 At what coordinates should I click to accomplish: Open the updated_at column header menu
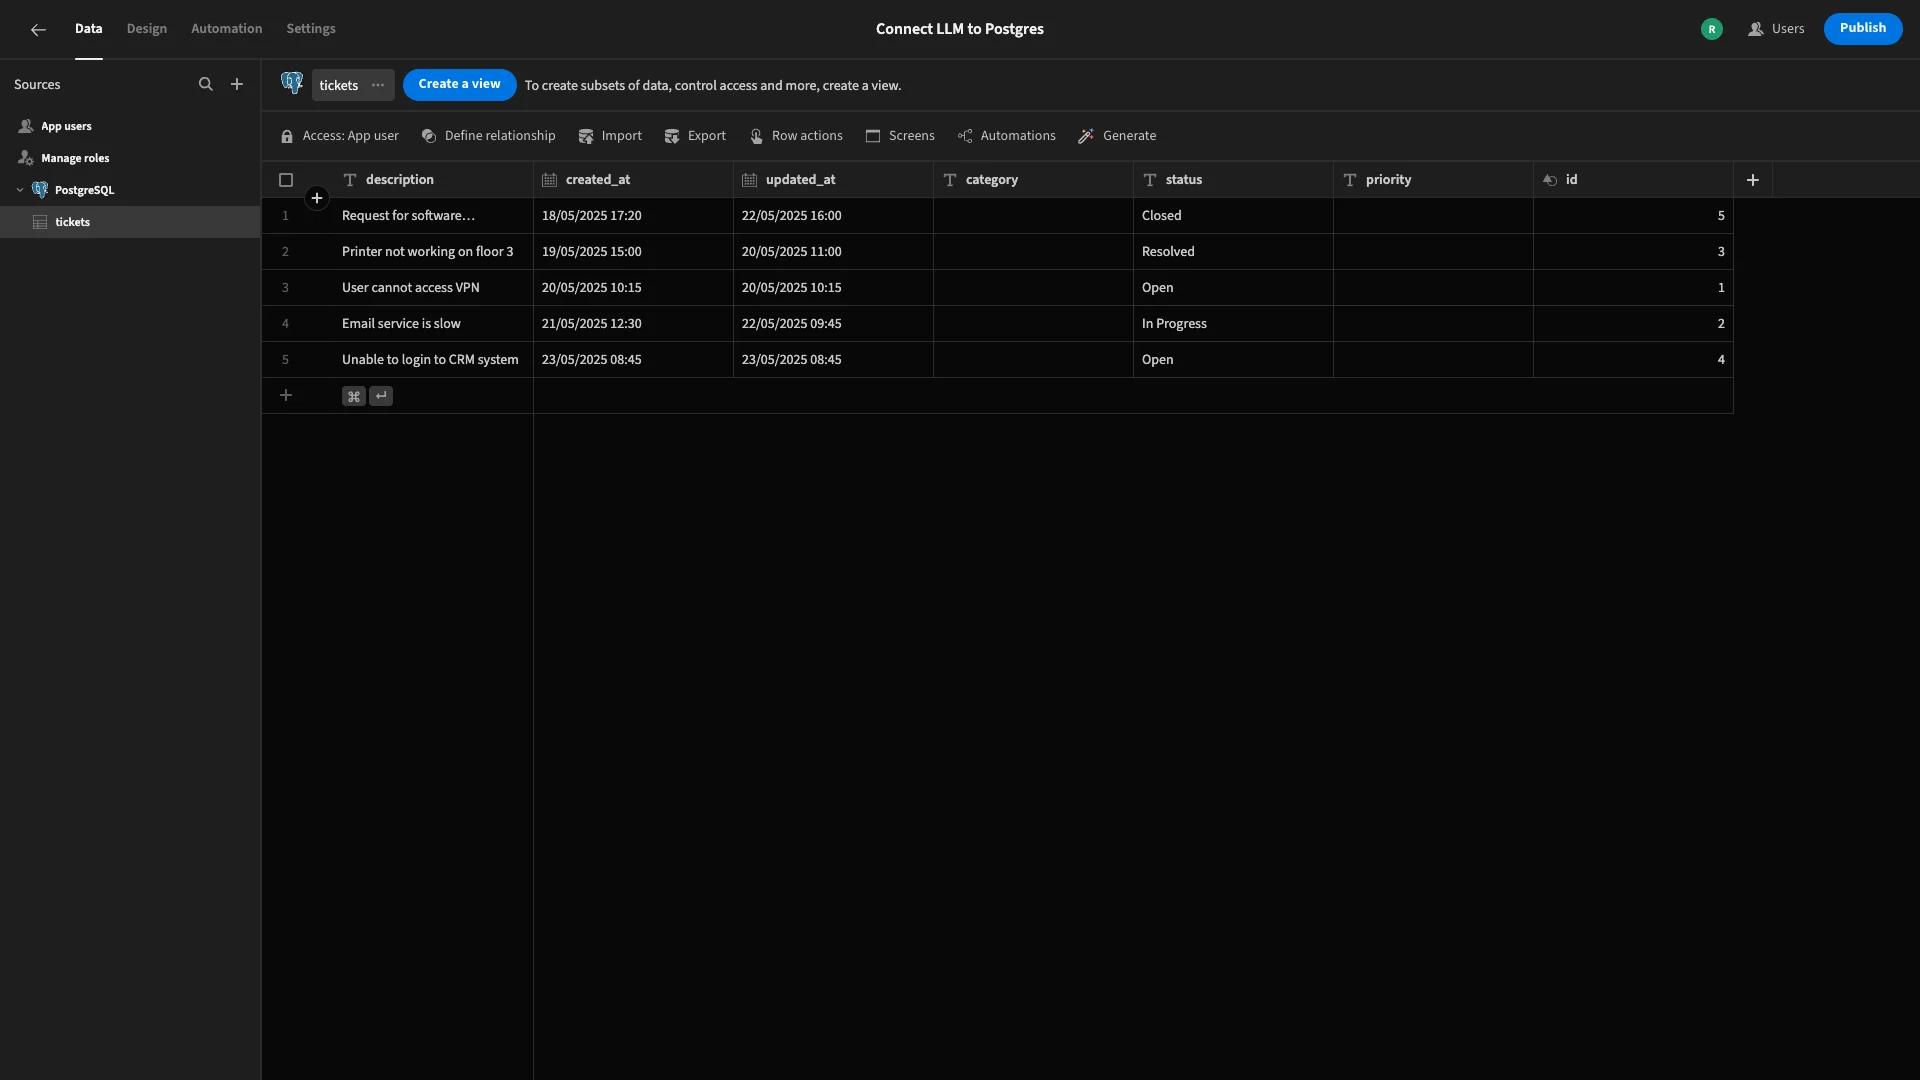coord(833,180)
